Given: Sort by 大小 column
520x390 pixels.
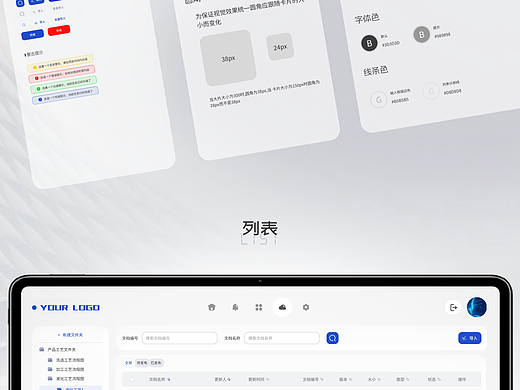Looking at the screenshot, I should click(374, 379).
